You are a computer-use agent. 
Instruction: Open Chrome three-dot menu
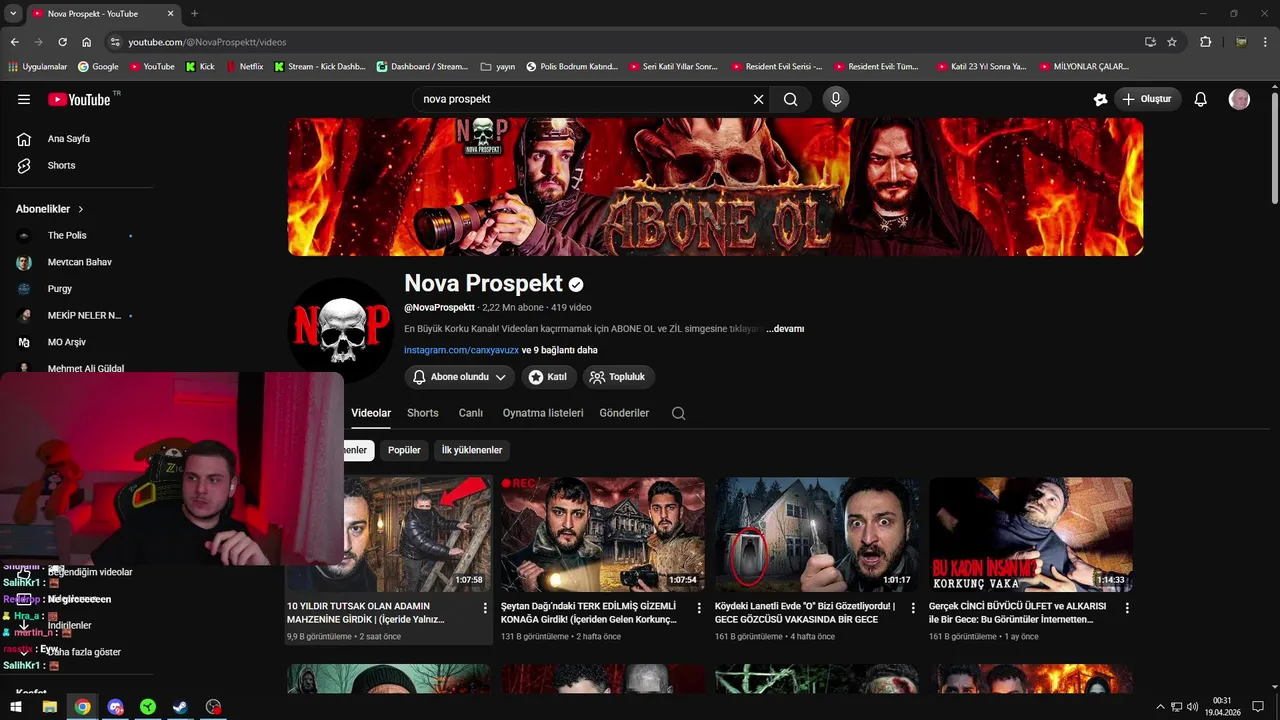[x=1265, y=42]
